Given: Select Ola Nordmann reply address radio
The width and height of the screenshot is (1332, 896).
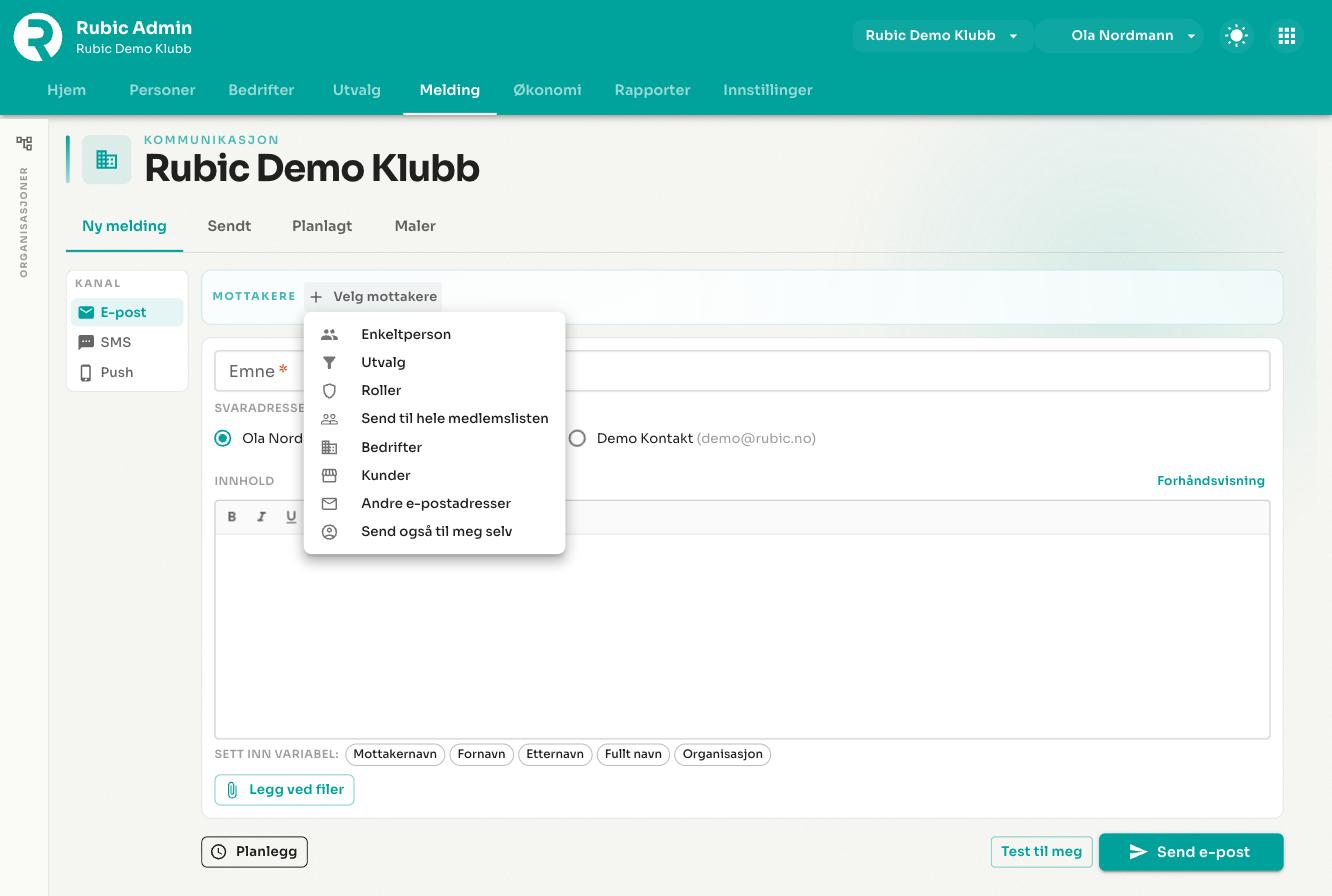Looking at the screenshot, I should pyautogui.click(x=223, y=438).
